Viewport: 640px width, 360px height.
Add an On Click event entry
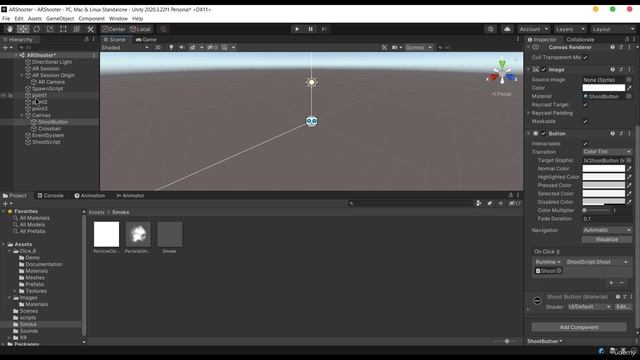pos(611,282)
